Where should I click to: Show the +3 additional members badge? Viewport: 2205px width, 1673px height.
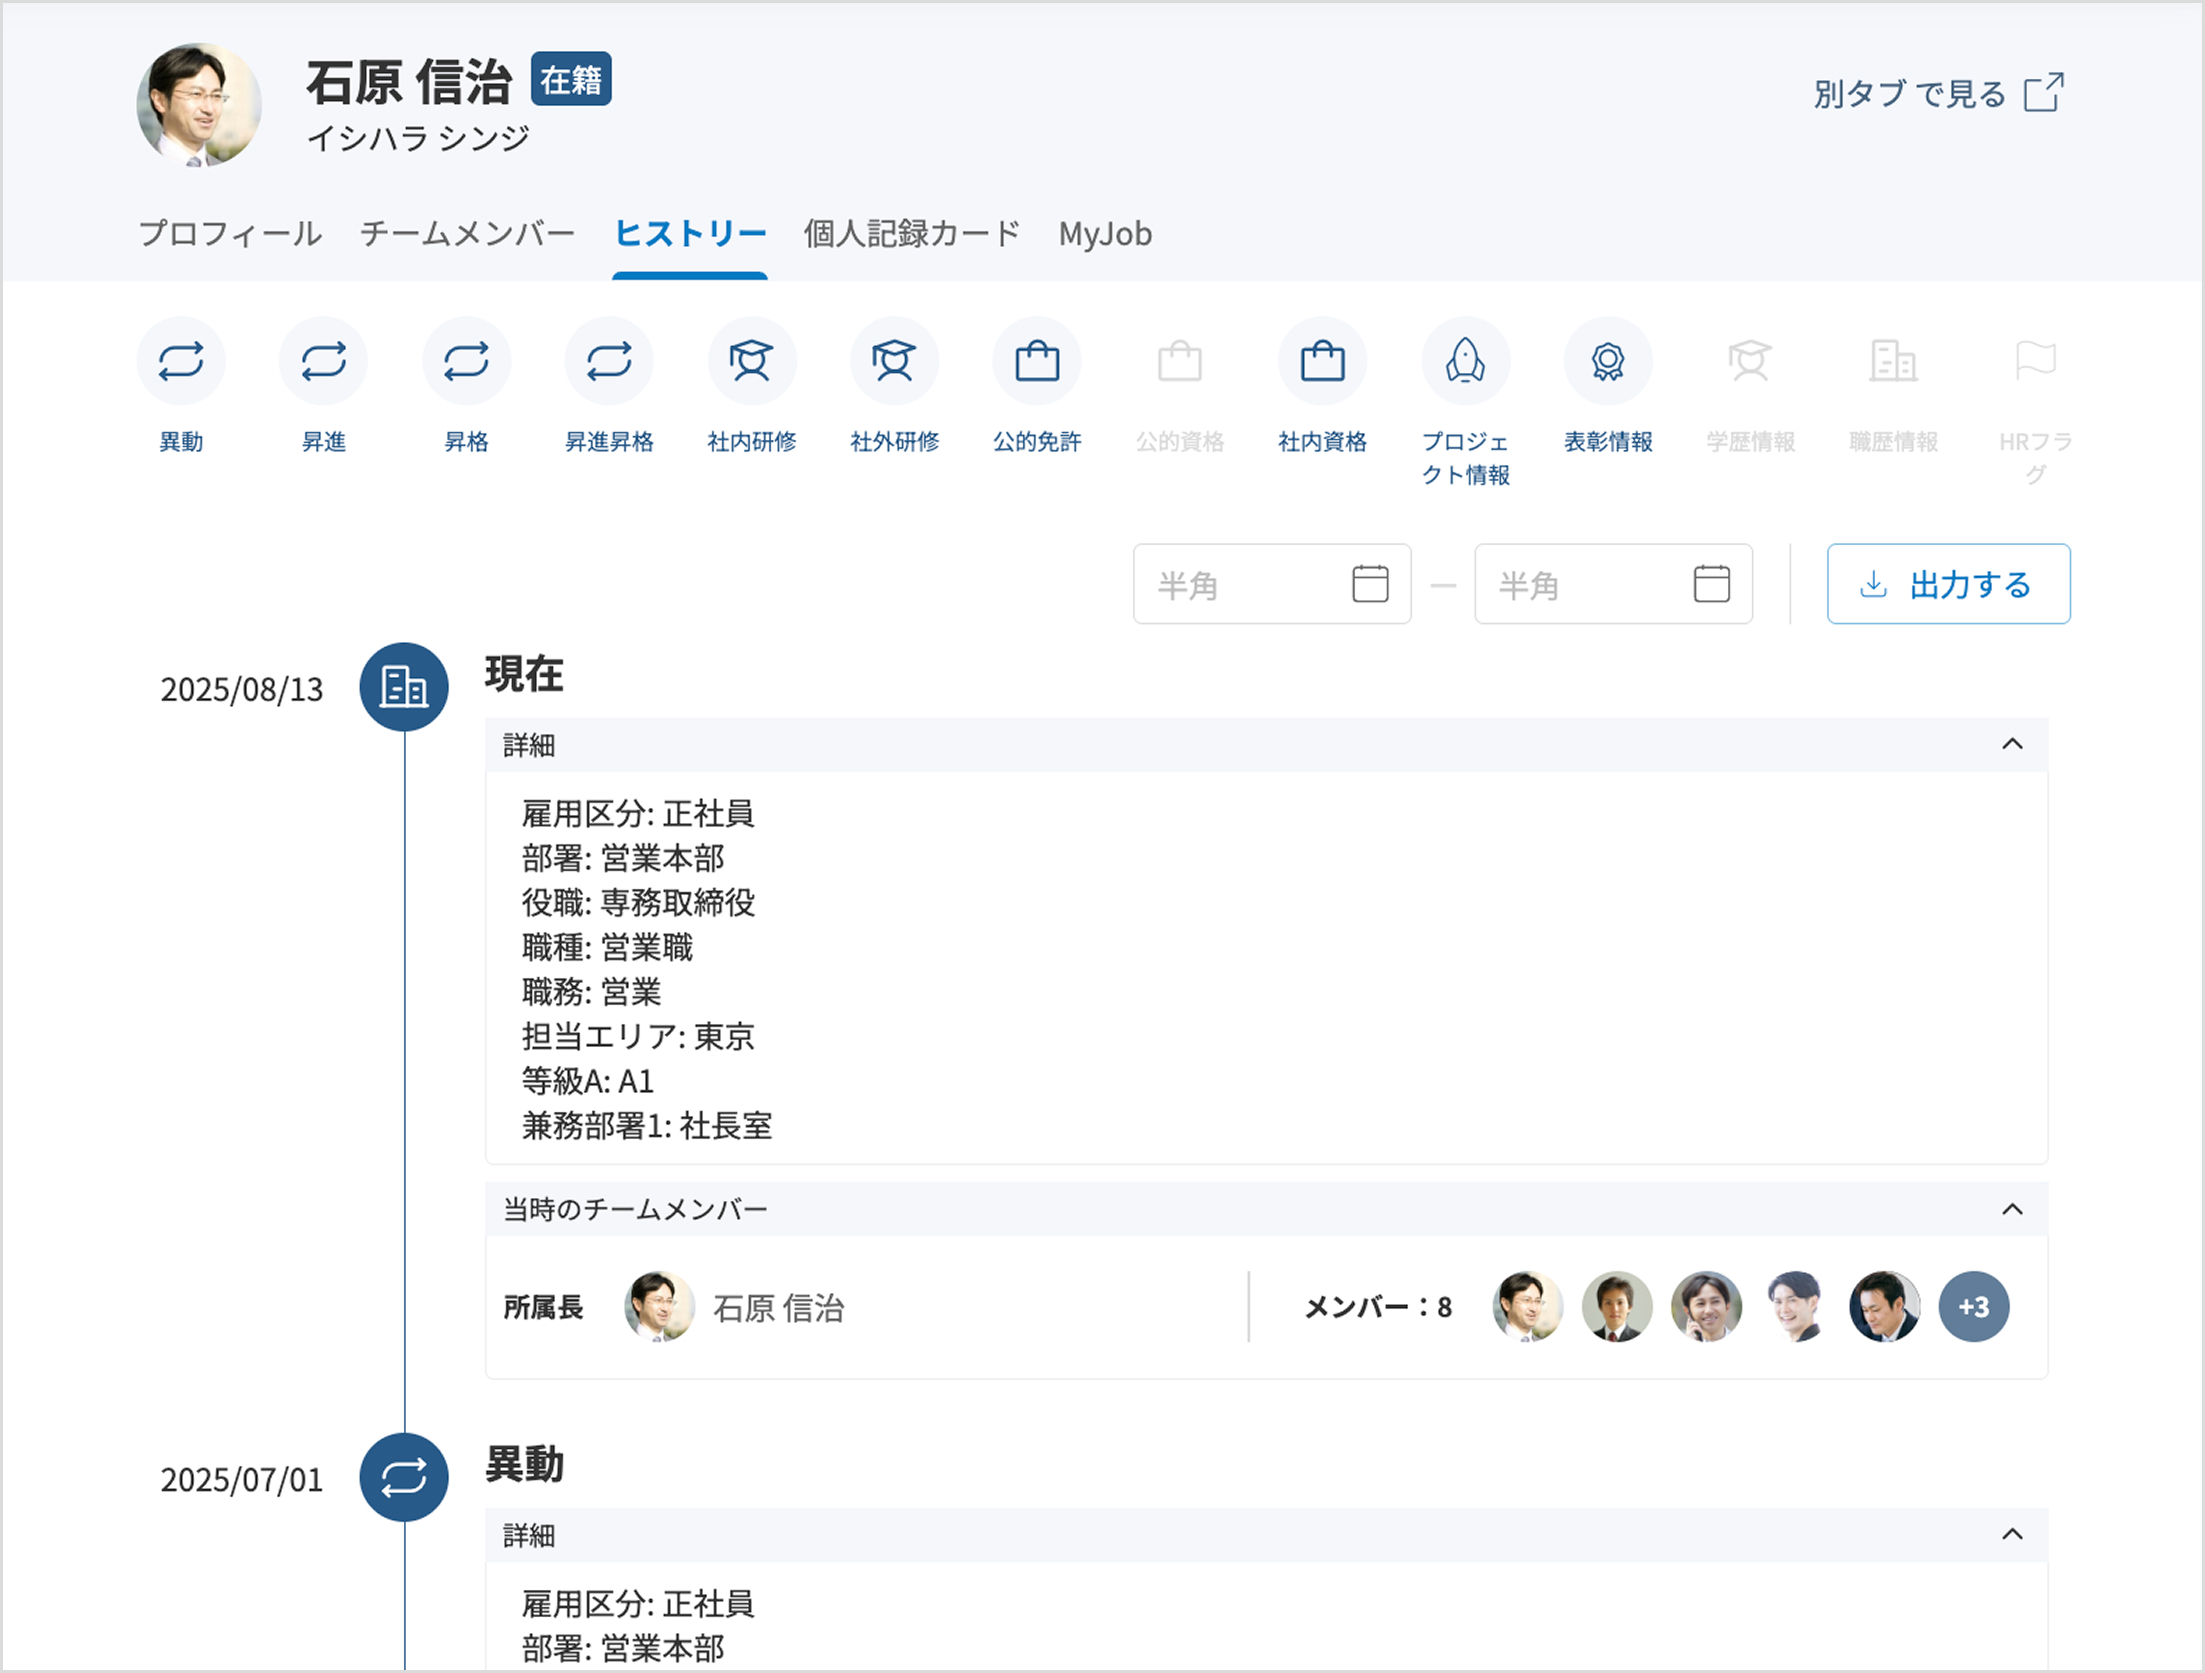coord(1973,1306)
